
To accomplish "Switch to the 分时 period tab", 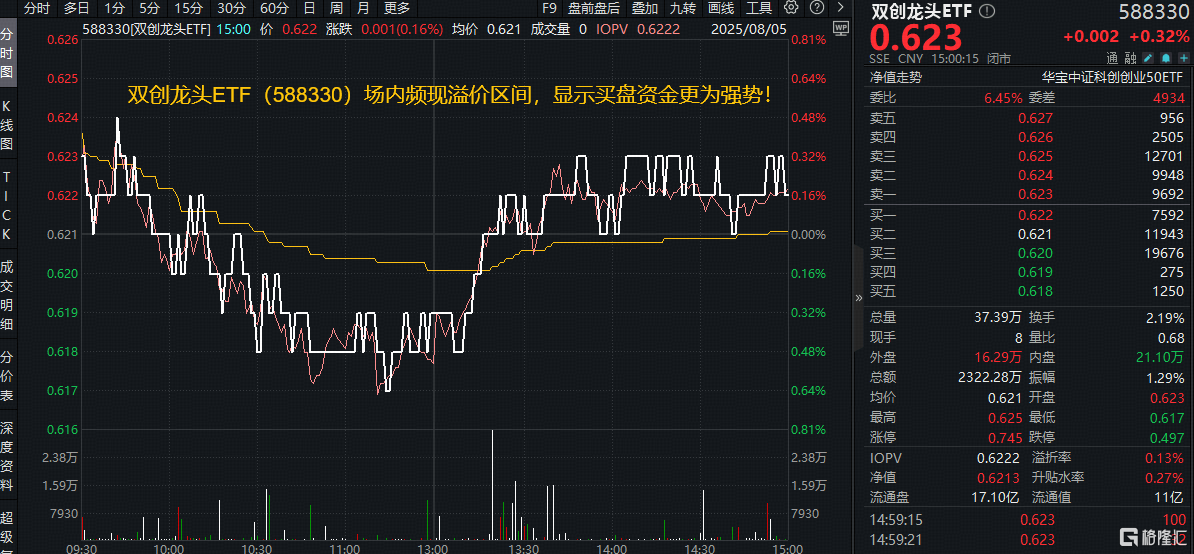I will 37,8.
